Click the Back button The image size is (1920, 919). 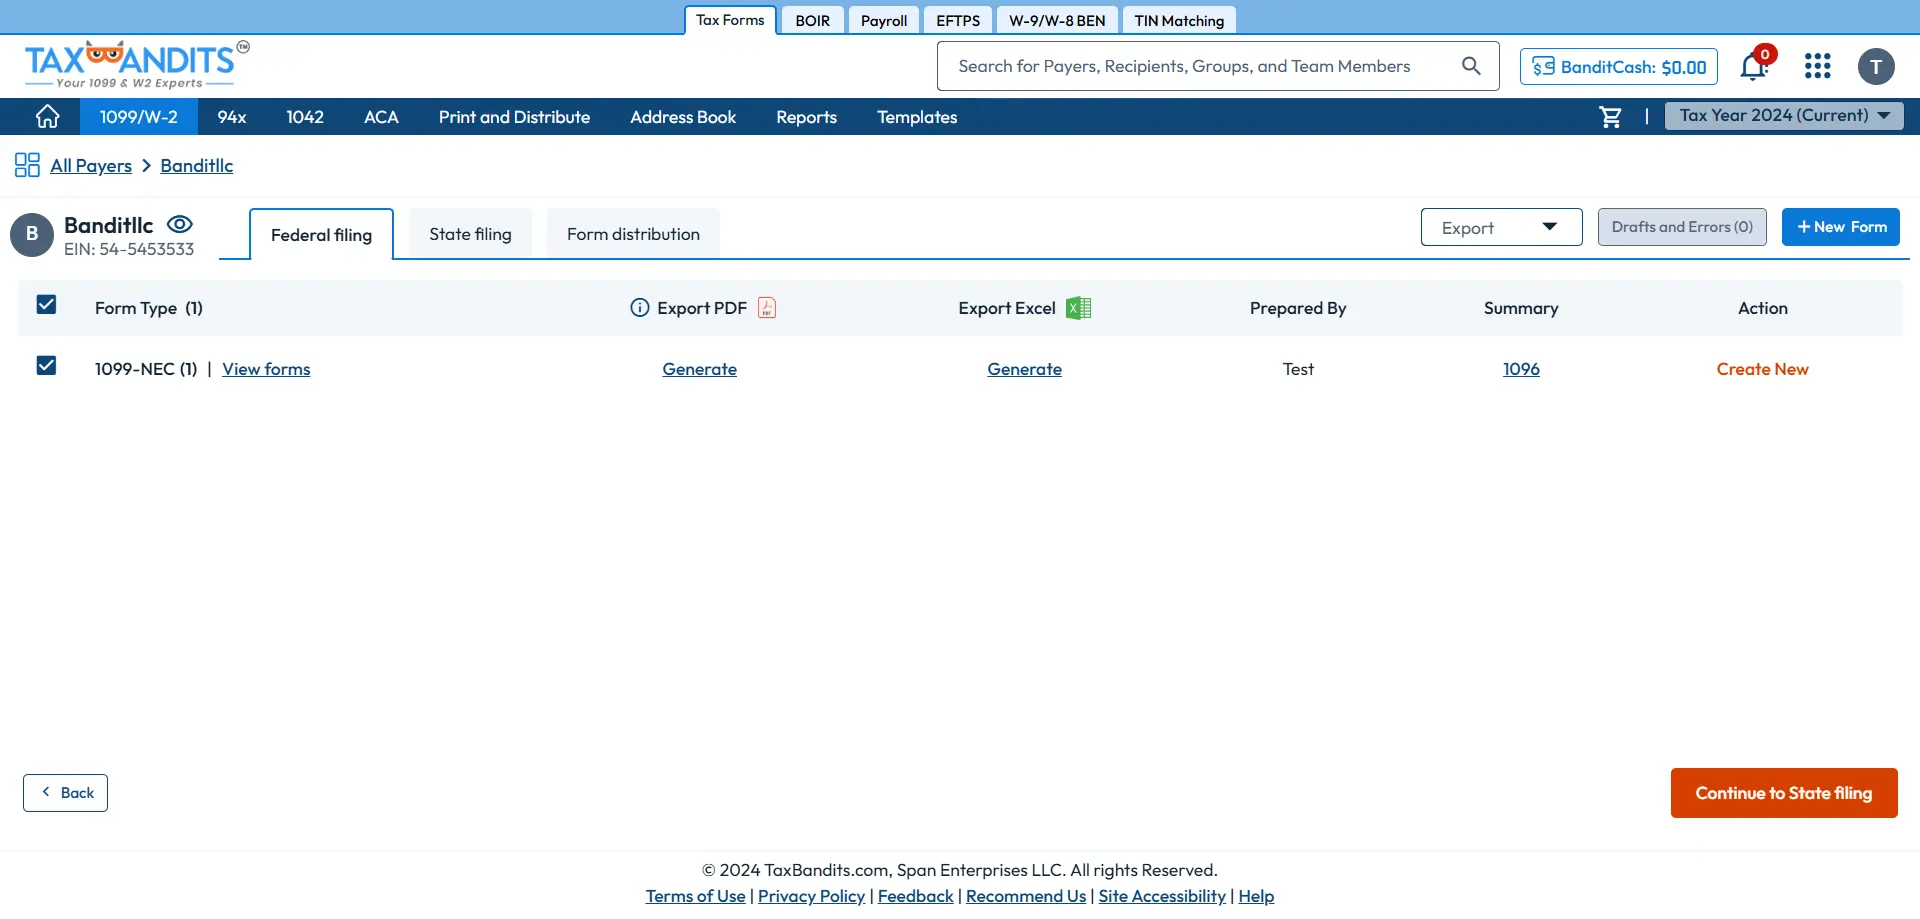65,793
